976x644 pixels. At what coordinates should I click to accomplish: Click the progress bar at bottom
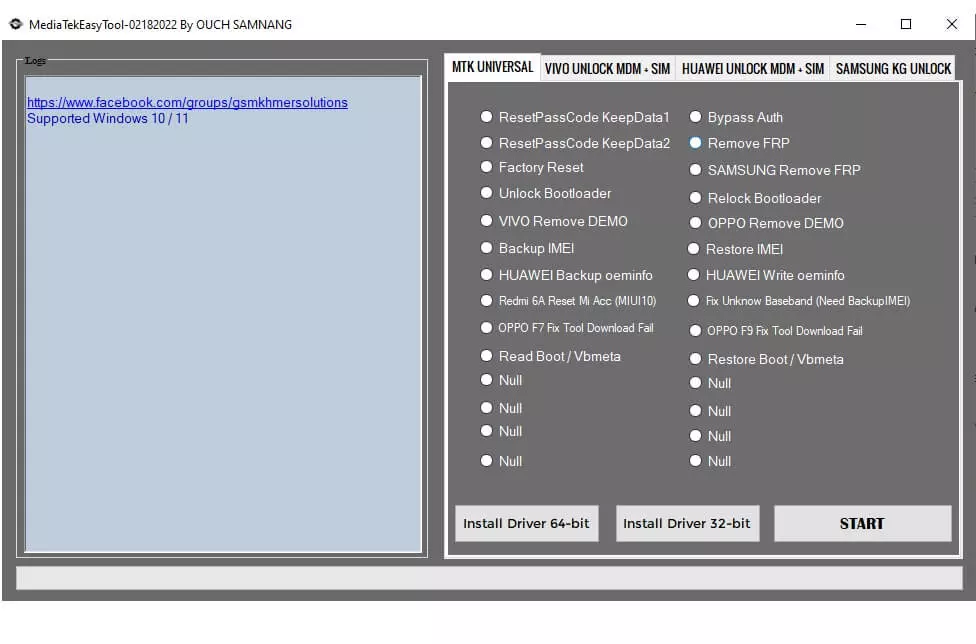[x=489, y=578]
